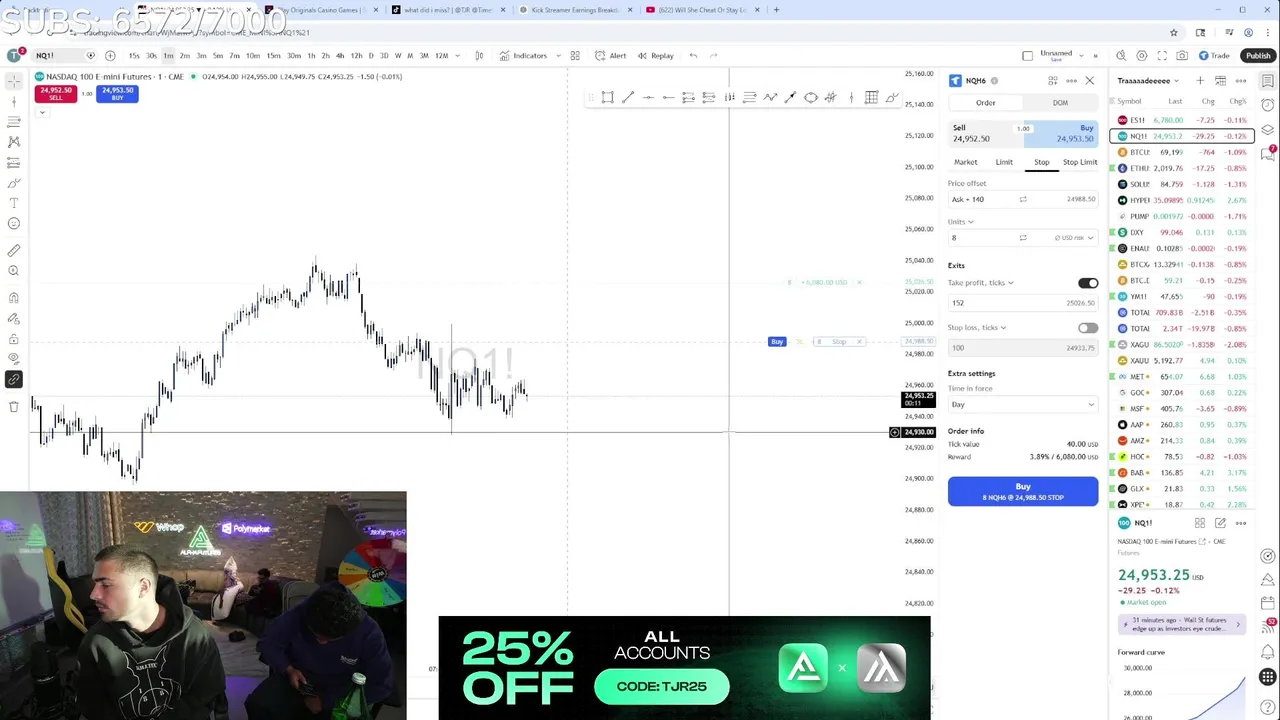1280x720 pixels.
Task: Open Time in force Day dropdown
Action: coord(1023,405)
